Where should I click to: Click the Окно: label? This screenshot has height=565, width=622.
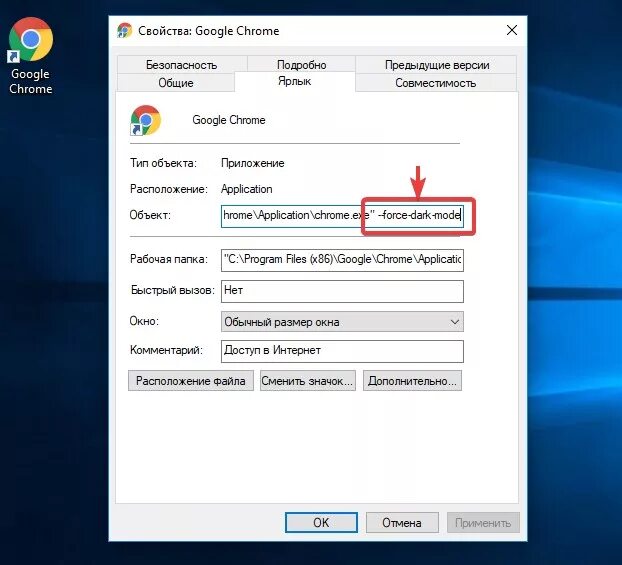[x=144, y=321]
